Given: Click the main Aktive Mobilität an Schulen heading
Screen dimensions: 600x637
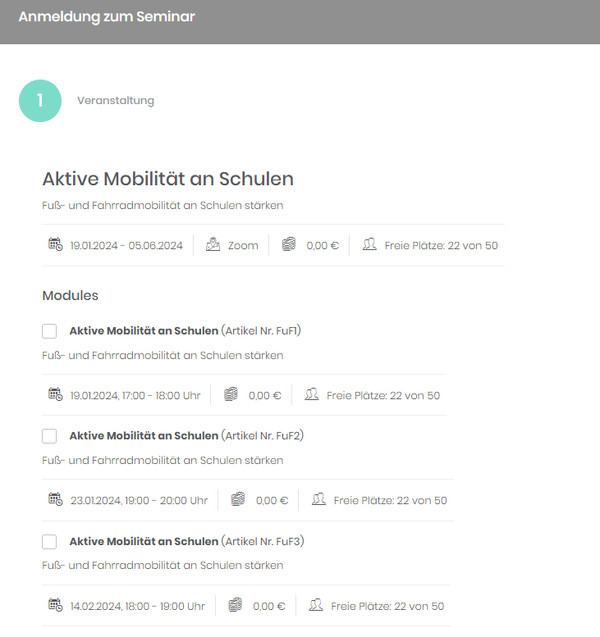Looking at the screenshot, I should pos(168,179).
